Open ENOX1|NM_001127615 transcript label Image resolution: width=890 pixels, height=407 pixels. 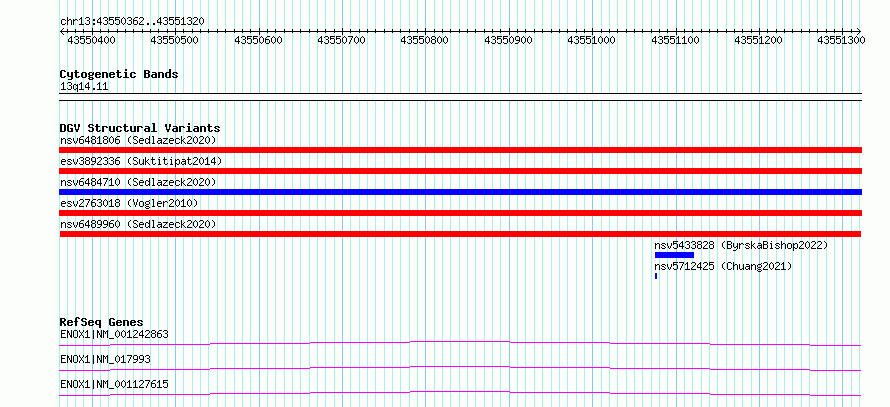coord(114,385)
